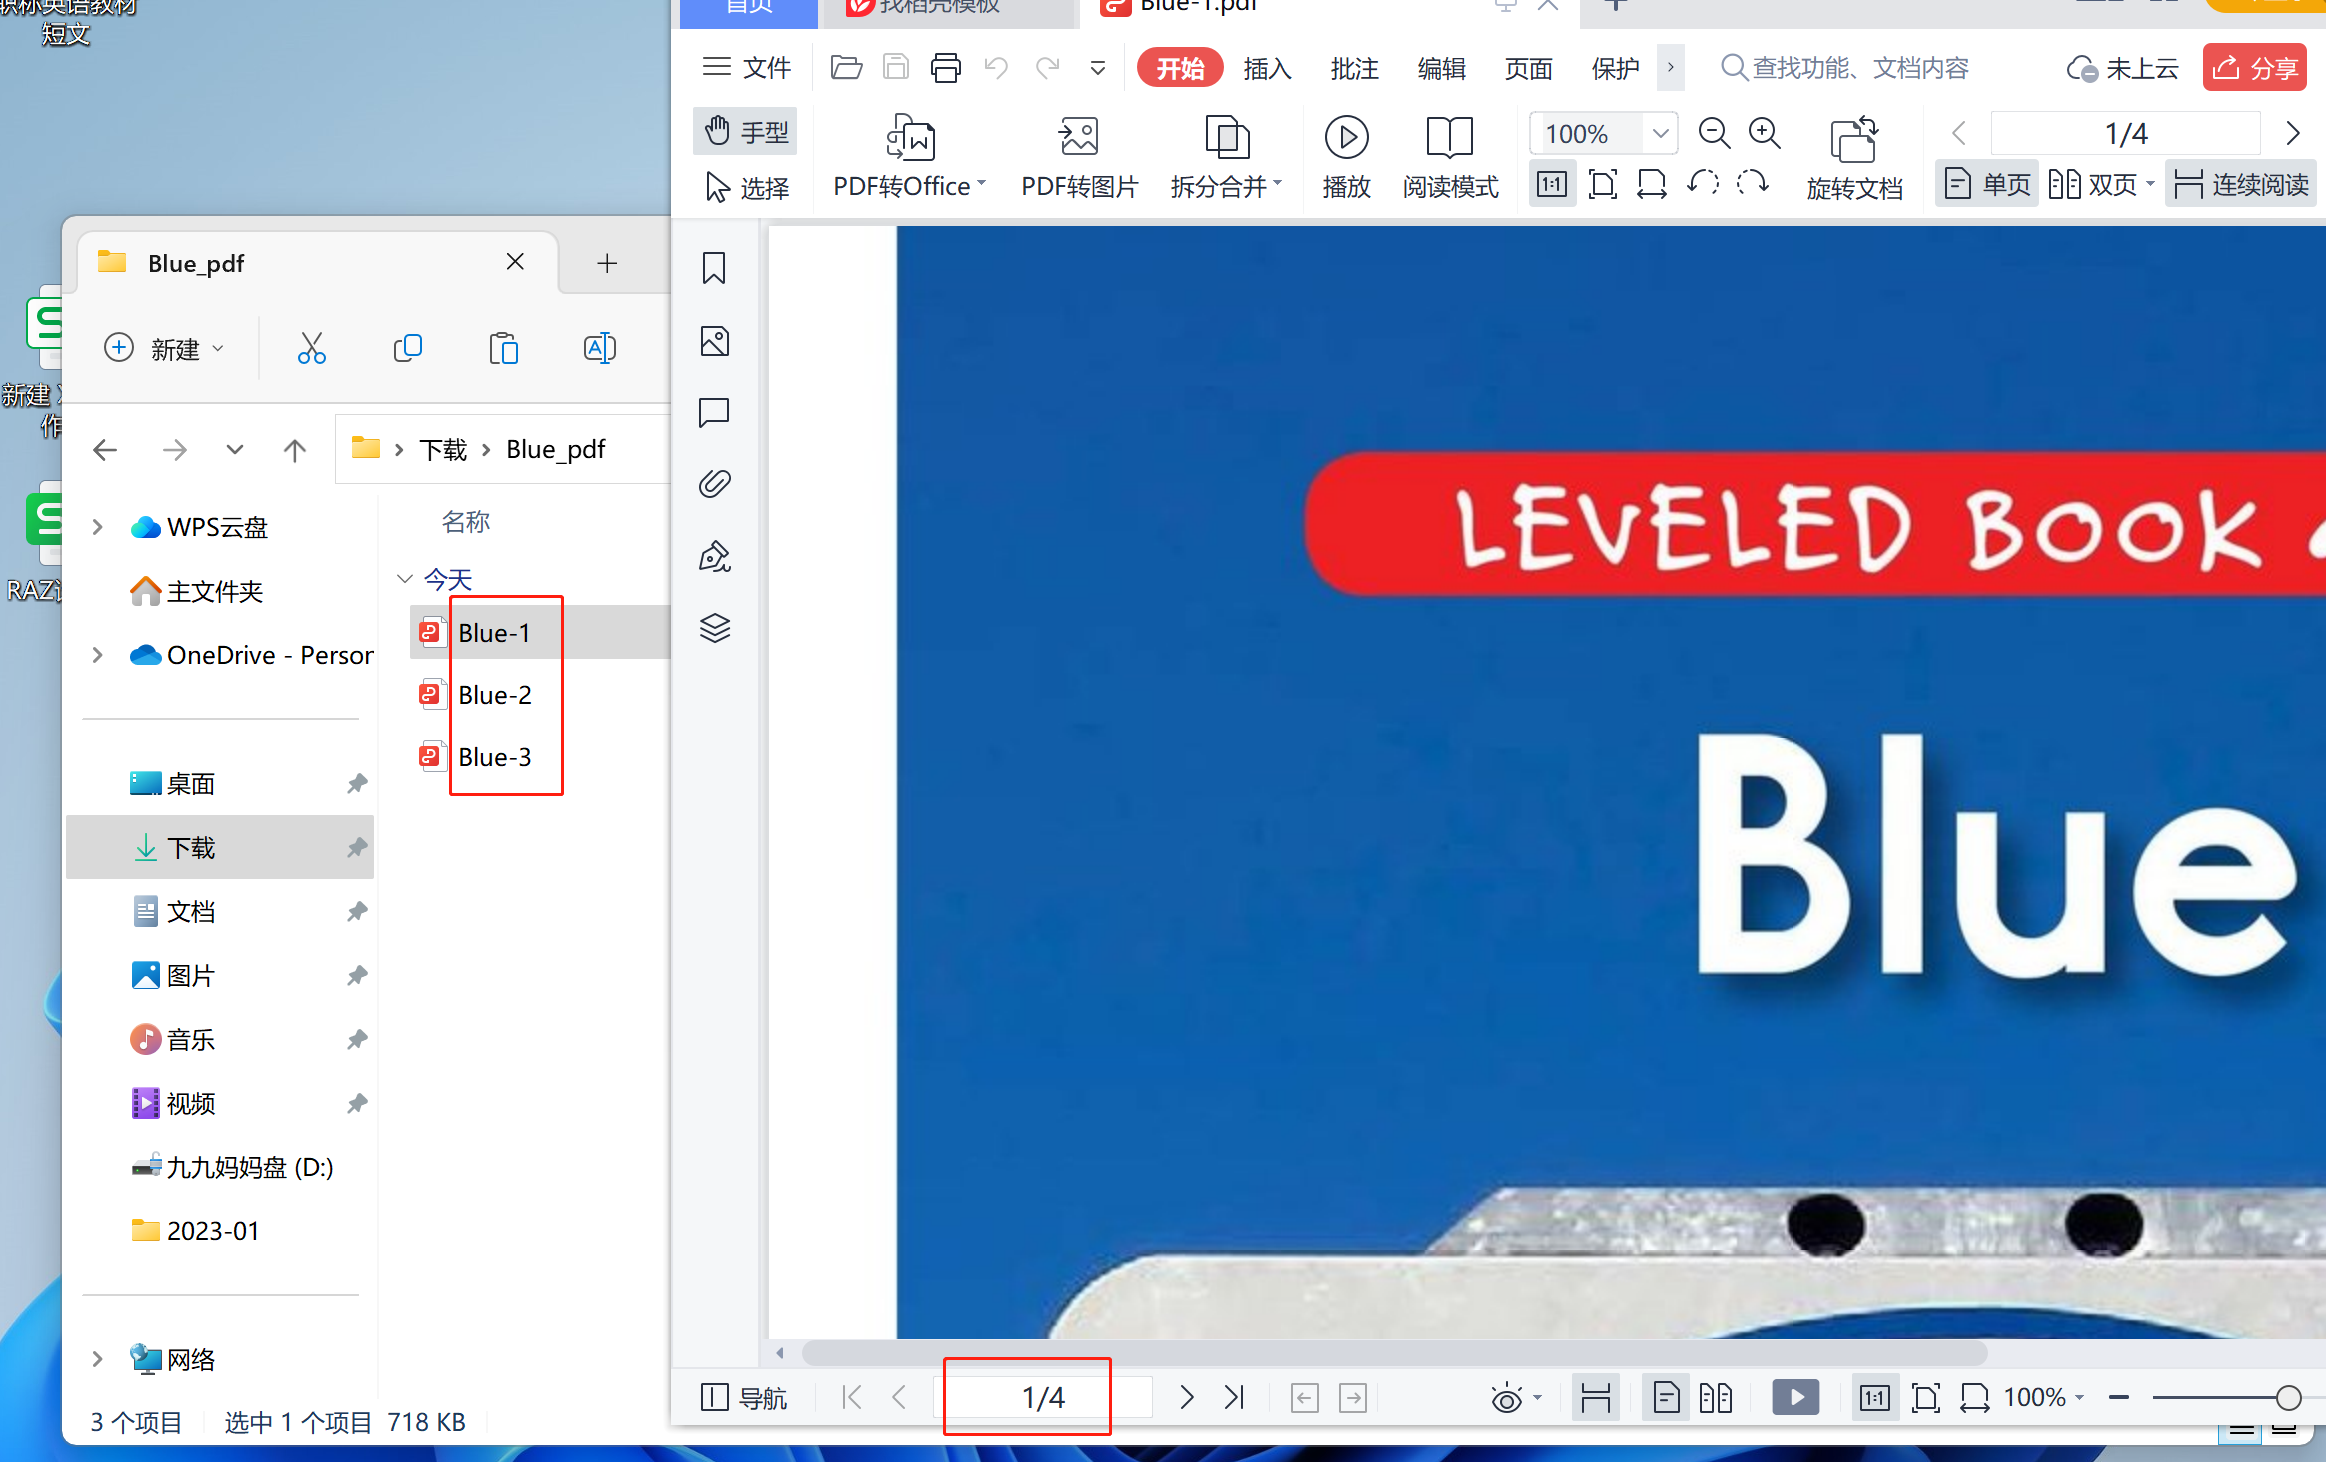Enable the 手型 hand tool
This screenshot has width=2326, height=1462.
point(746,131)
